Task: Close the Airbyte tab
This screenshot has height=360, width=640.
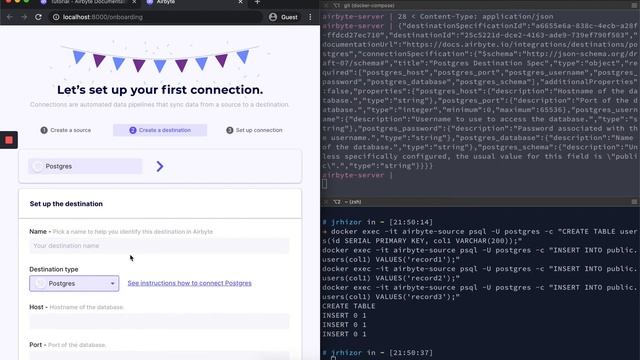Action: point(240,2)
